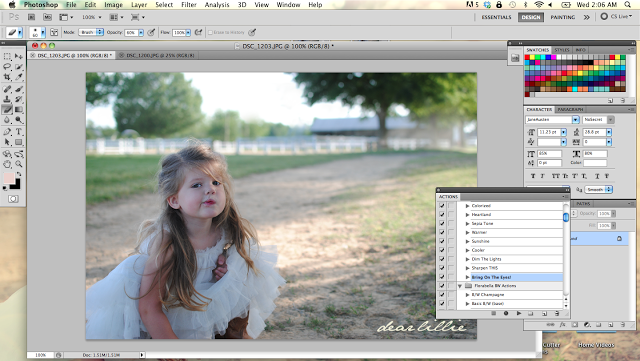640x361 pixels.
Task: Select the Hand tool
Action: tap(7, 164)
